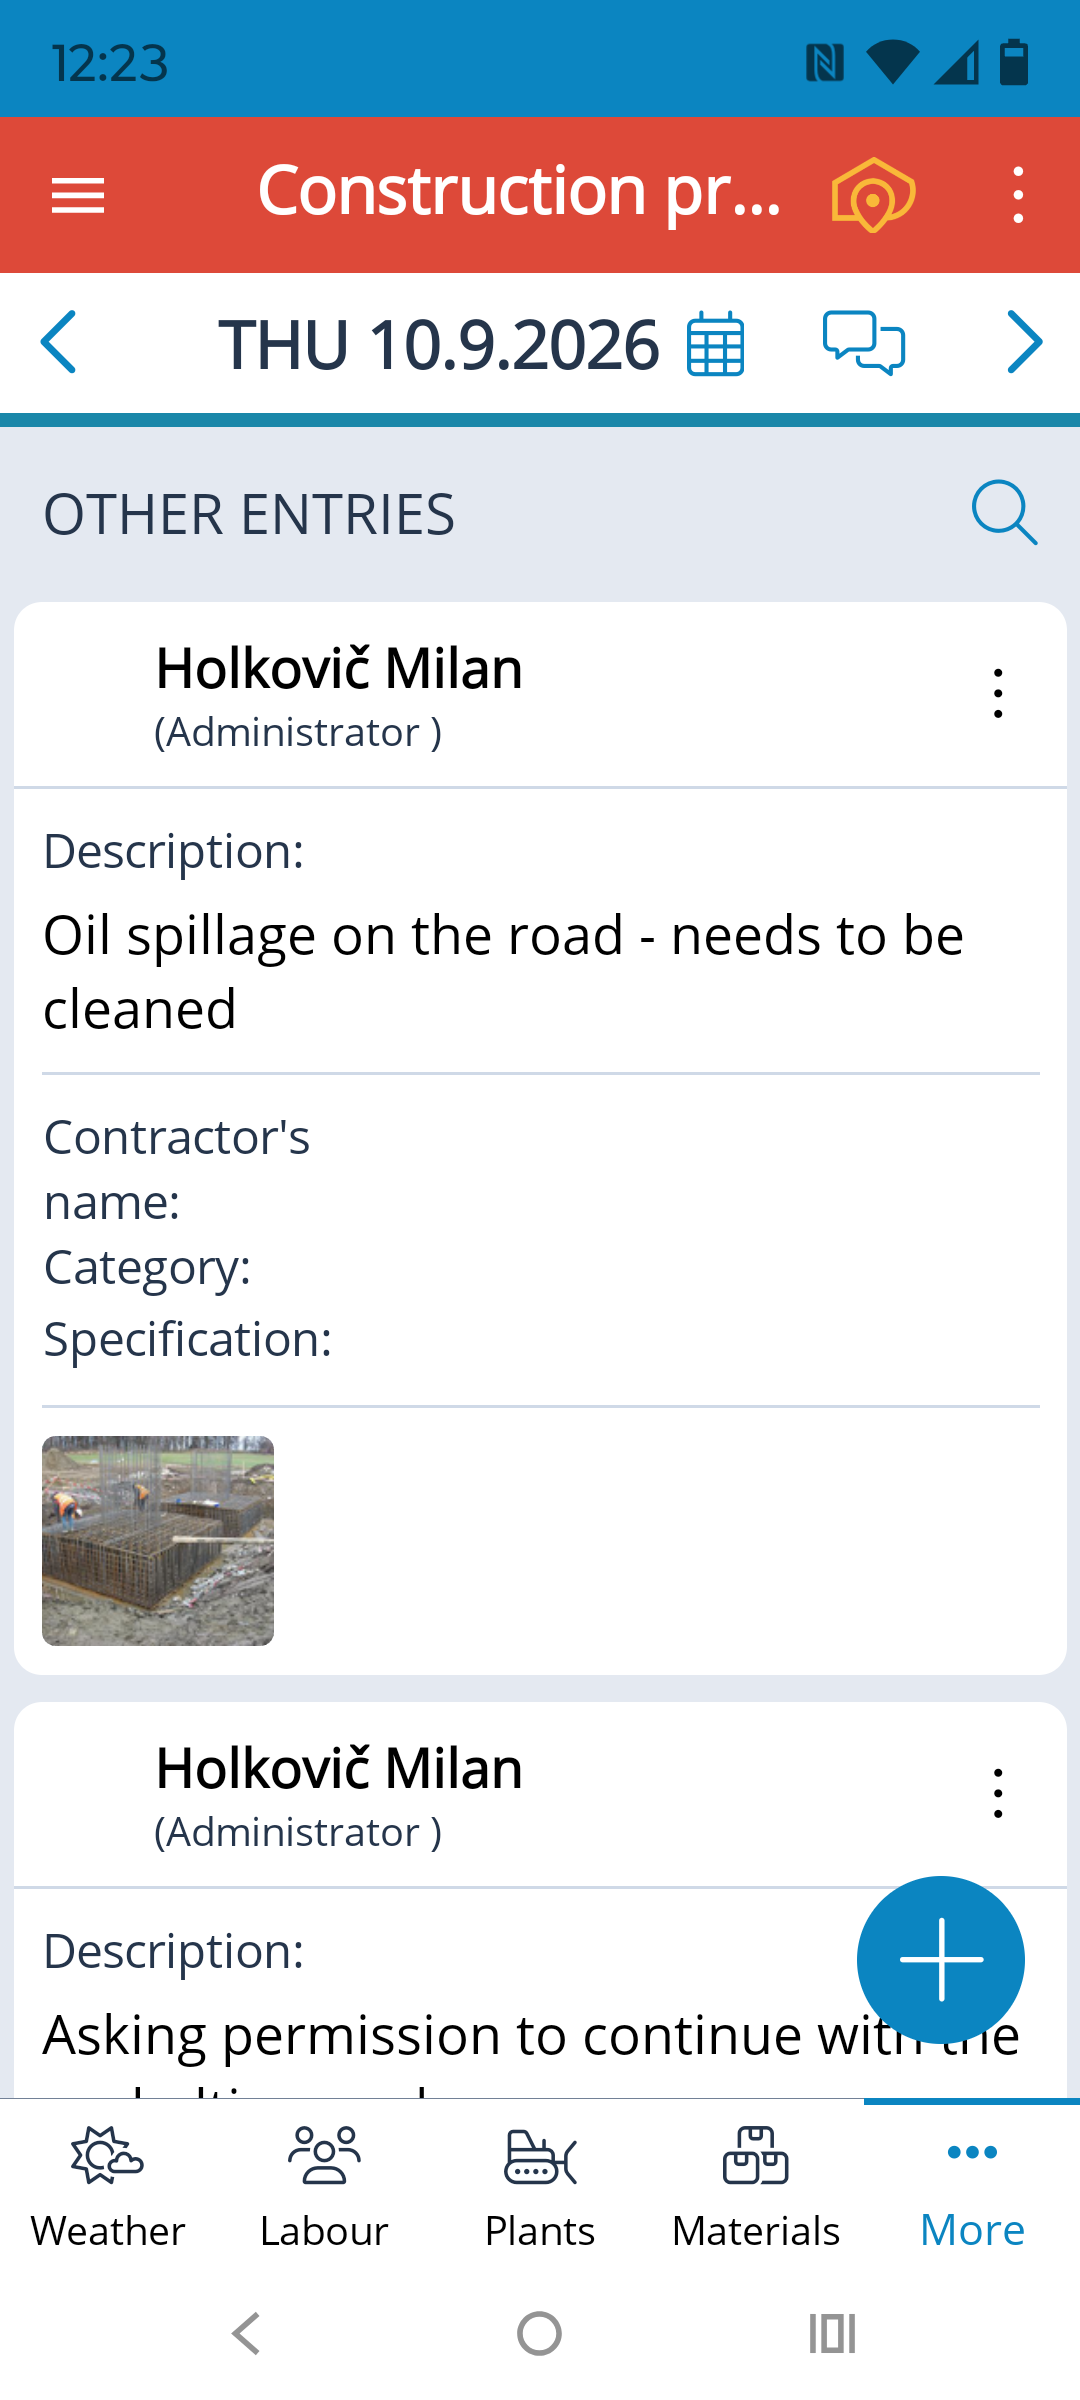This screenshot has width=1080, height=2400.
Task: Open the chat comments icon
Action: pos(864,343)
